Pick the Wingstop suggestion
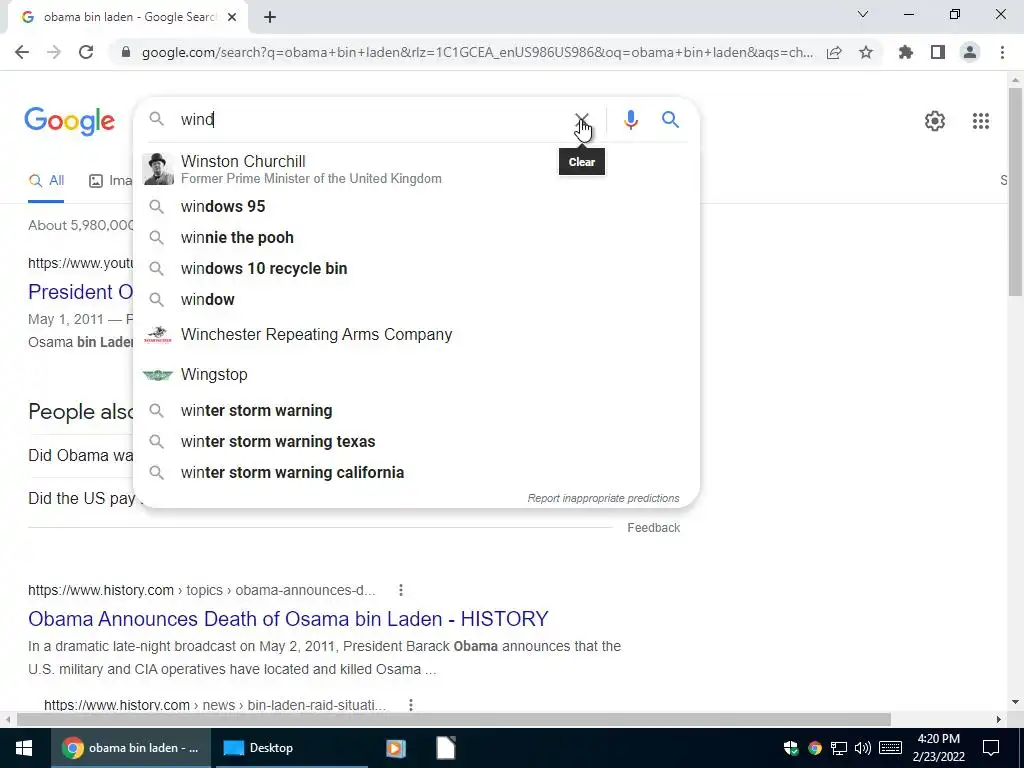This screenshot has width=1024, height=768. tap(416, 375)
